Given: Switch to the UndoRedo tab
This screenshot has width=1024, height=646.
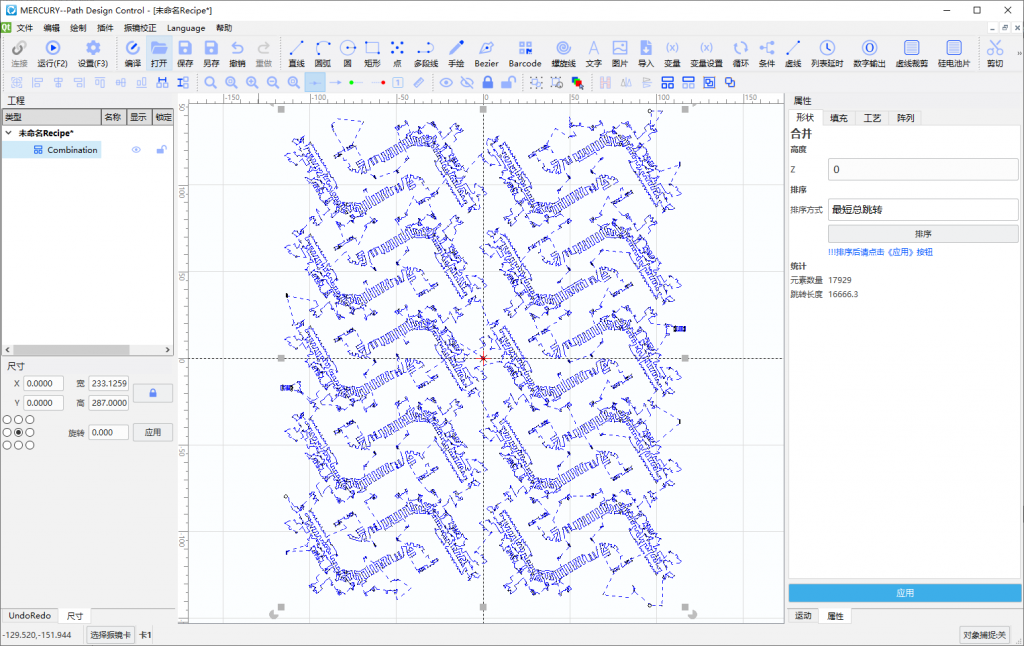Looking at the screenshot, I should tap(29, 616).
